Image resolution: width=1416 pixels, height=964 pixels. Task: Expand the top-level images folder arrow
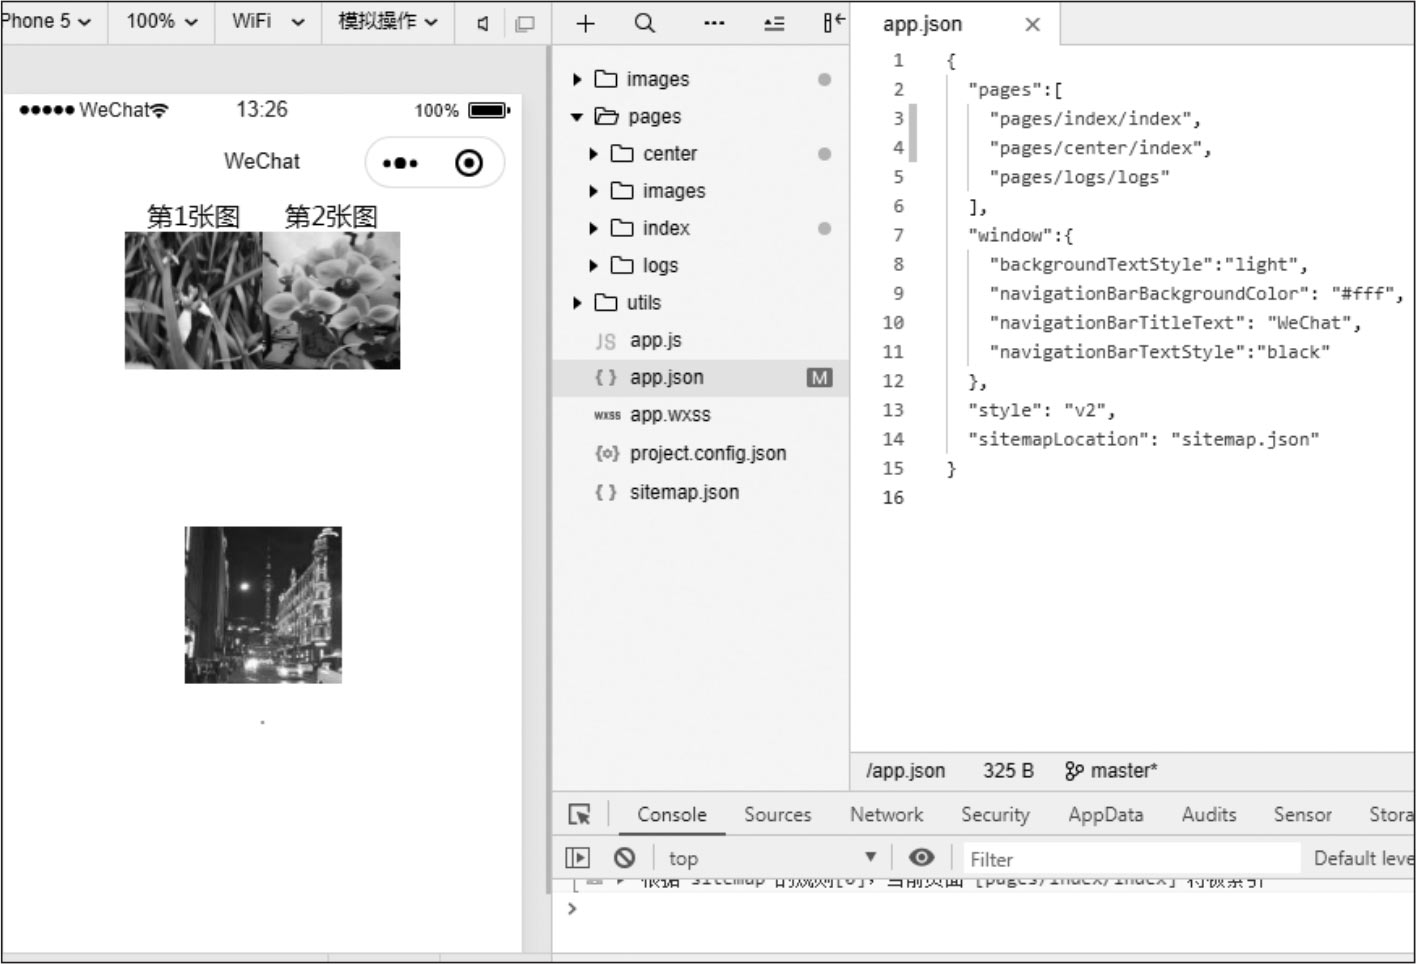(577, 79)
